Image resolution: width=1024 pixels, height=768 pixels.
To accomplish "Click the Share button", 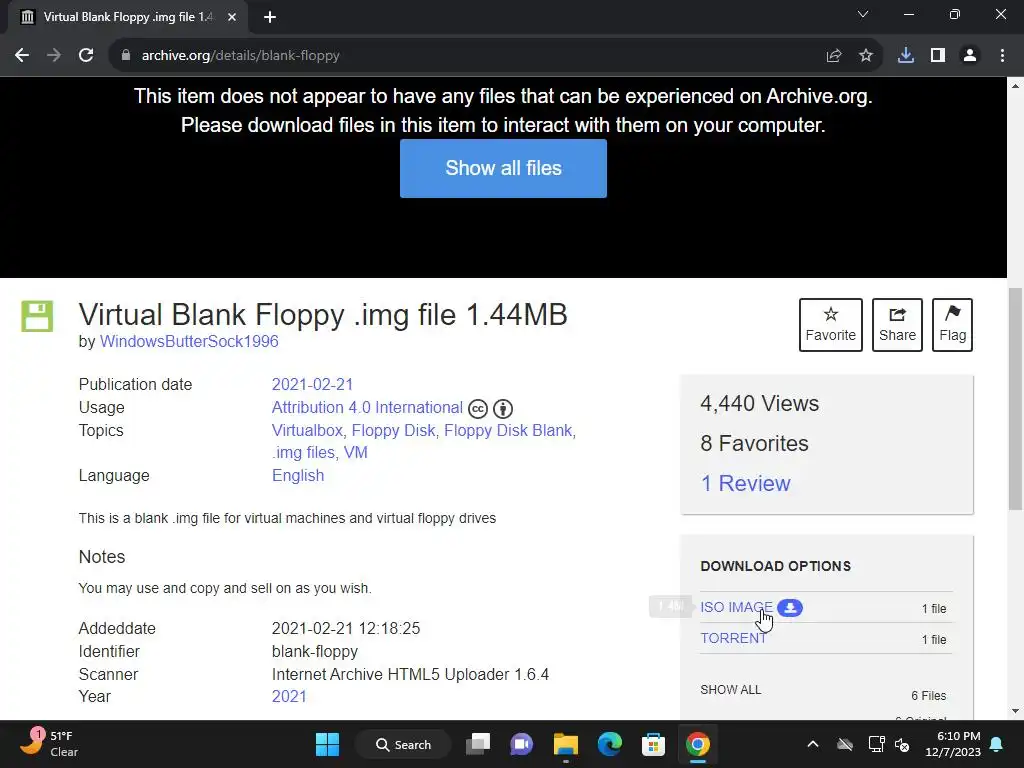I will 897,325.
